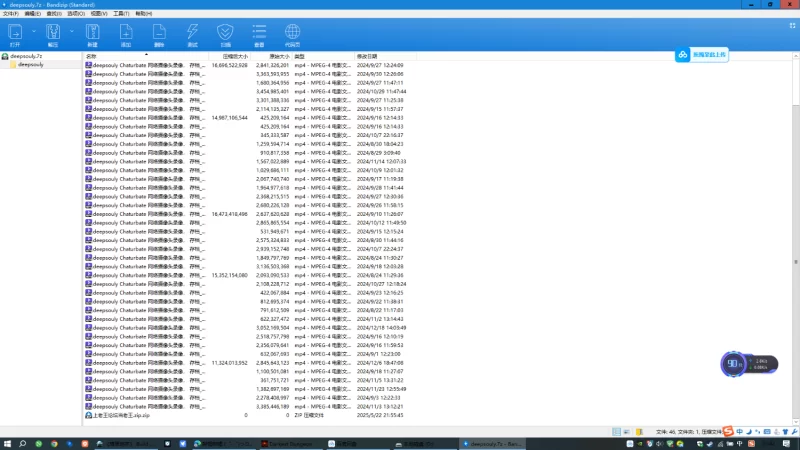Image resolution: width=800 pixels, height=450 pixels.
Task: Click the Sogou input method S icon
Action: (x=728, y=432)
